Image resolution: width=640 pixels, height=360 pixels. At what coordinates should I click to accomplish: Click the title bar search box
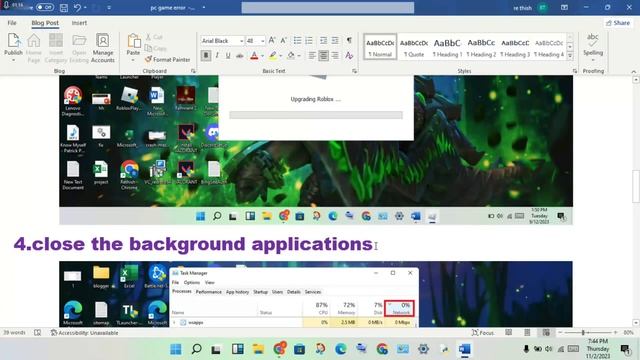[328, 7]
